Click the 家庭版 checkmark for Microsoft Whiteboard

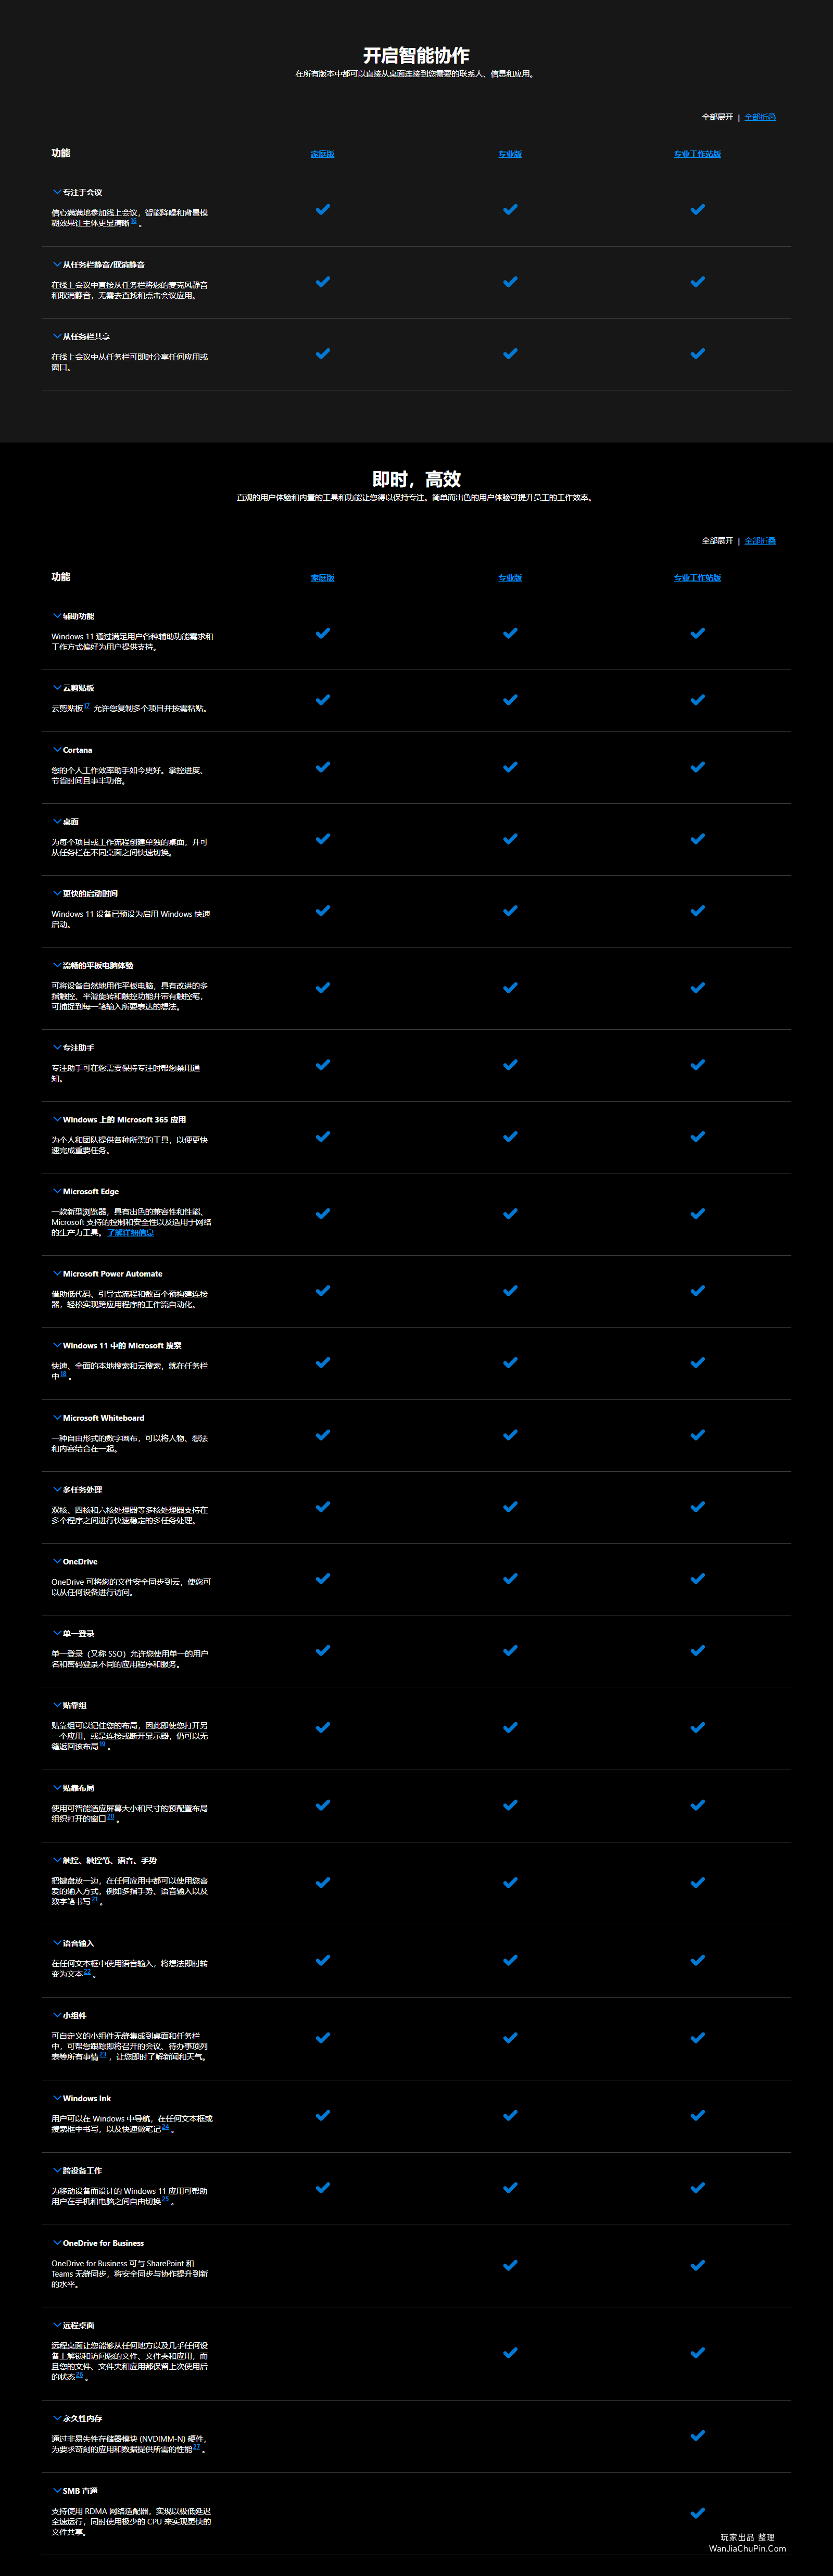(x=323, y=1434)
